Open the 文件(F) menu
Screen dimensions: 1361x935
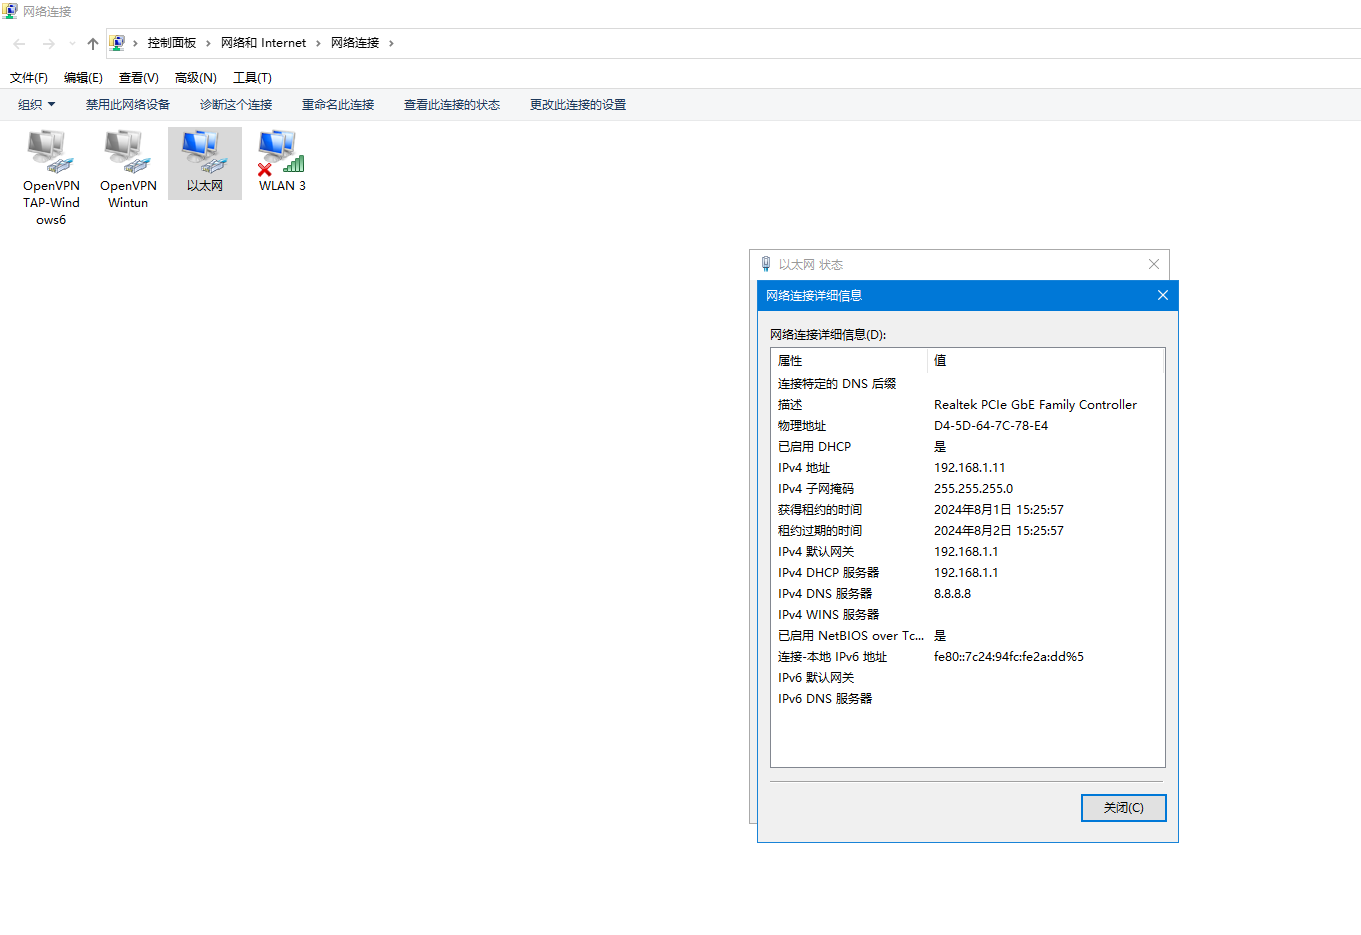pos(29,78)
